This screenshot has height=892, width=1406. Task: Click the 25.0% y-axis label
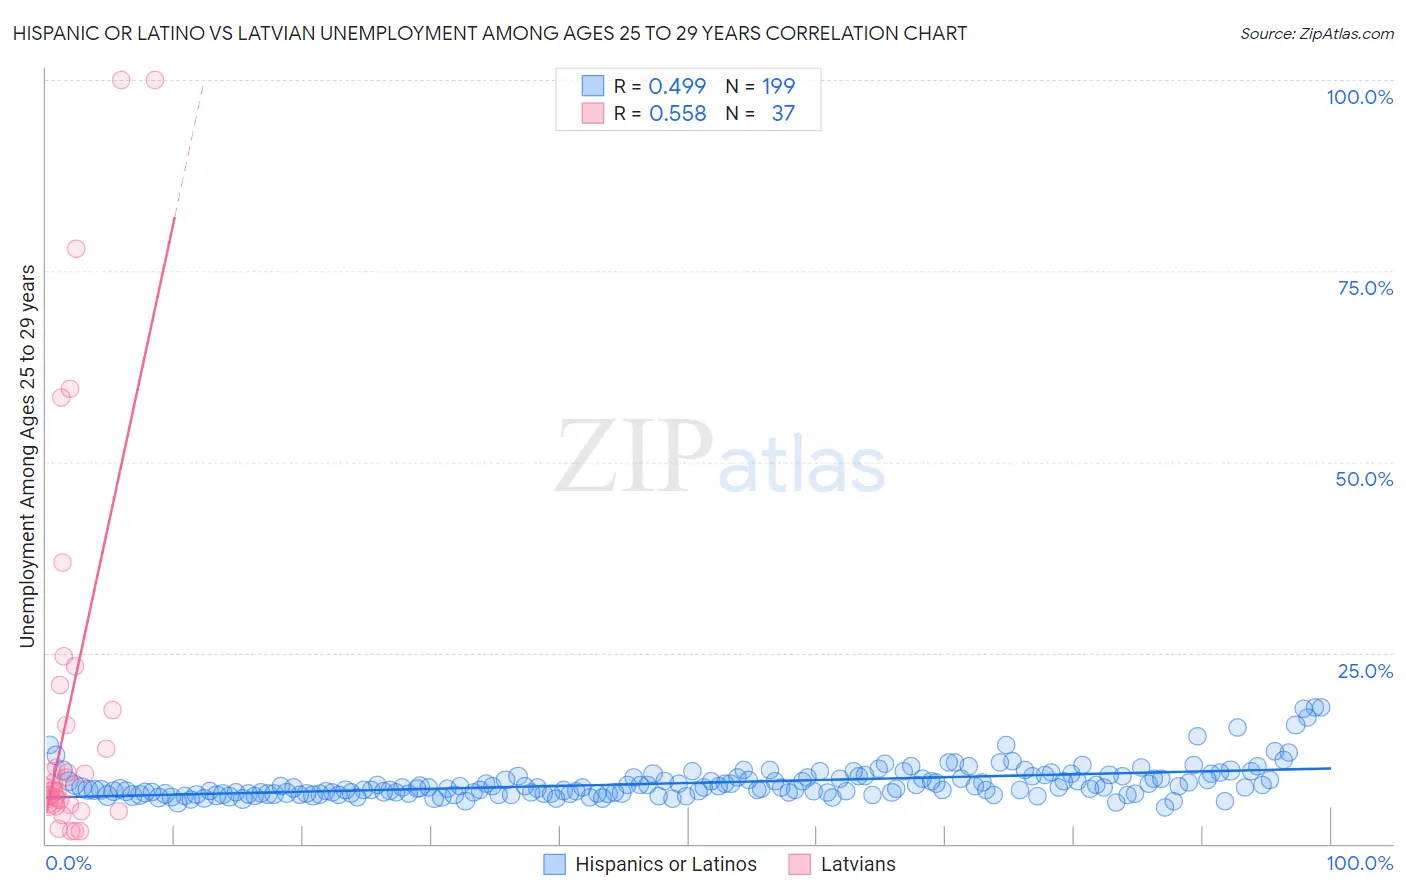coord(1365,671)
